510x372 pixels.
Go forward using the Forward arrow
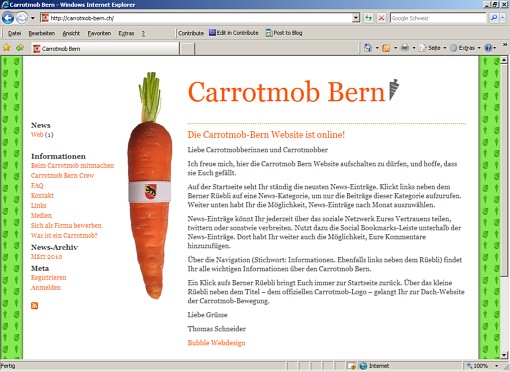pos(22,18)
